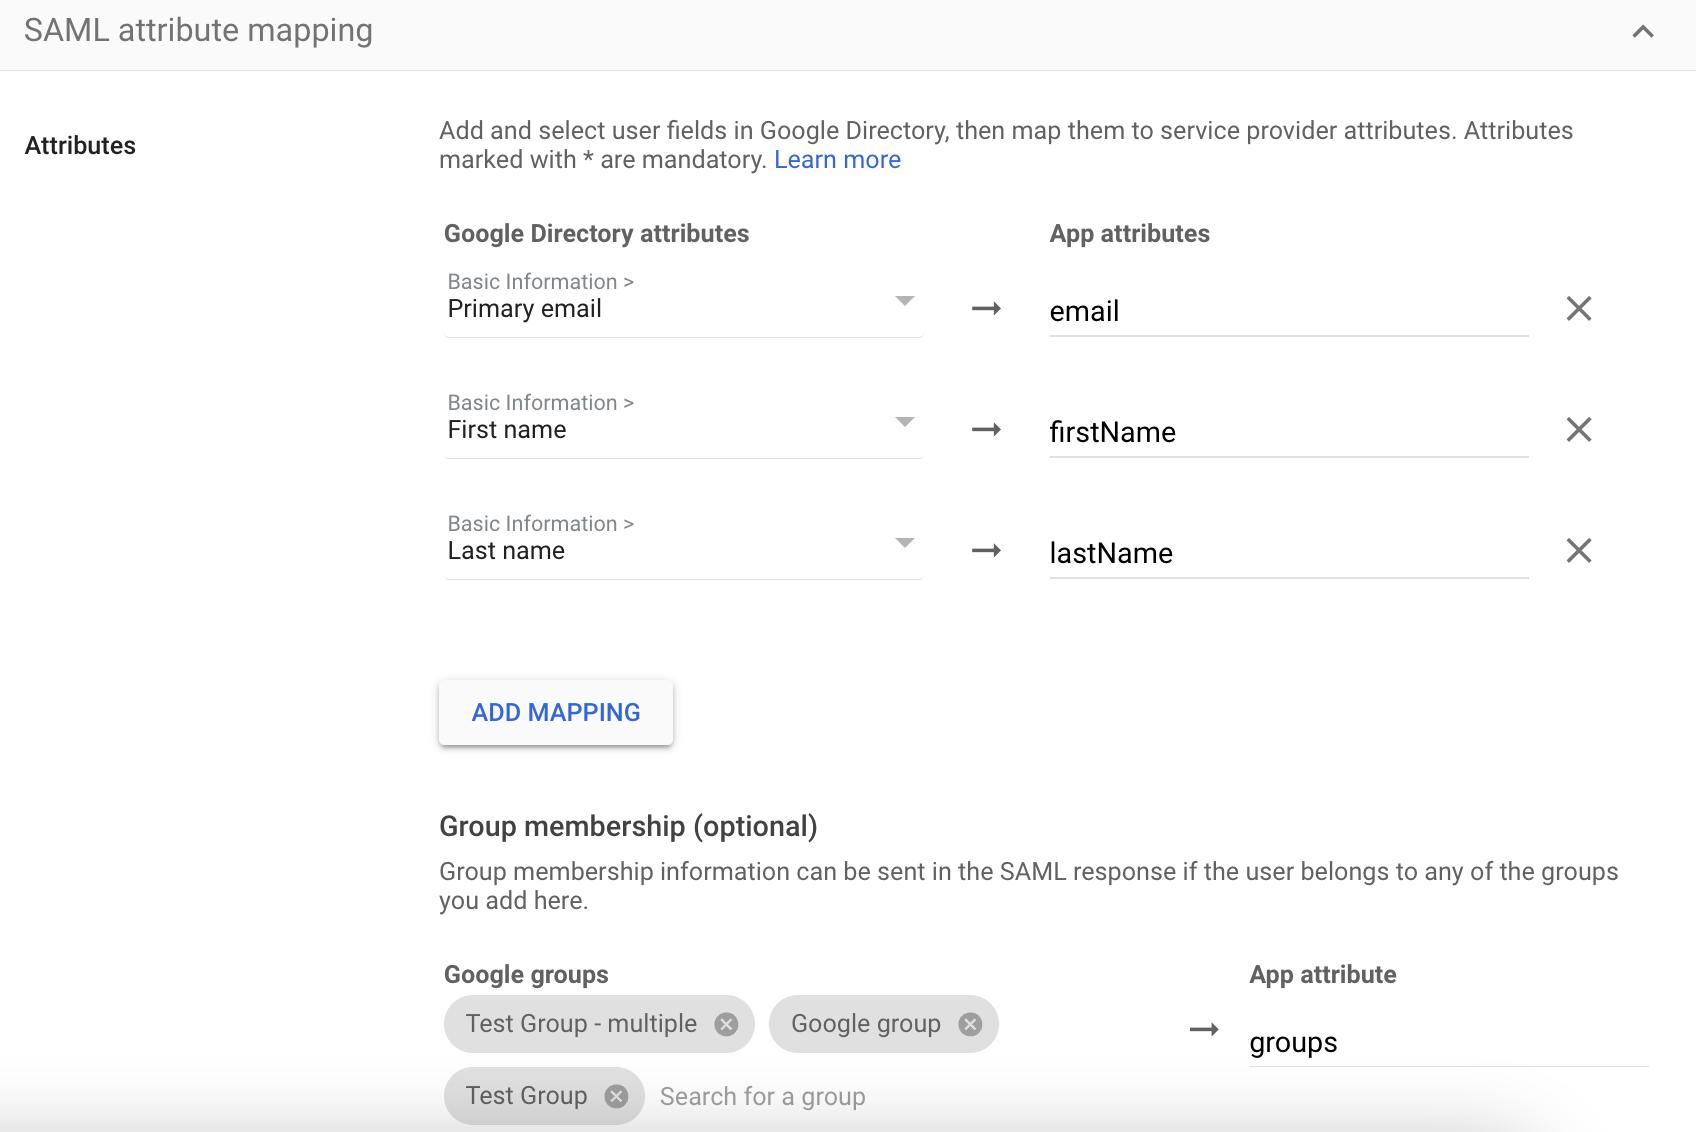Remove the 'Test Group' chip
The height and width of the screenshot is (1132, 1696).
pyautogui.click(x=617, y=1096)
